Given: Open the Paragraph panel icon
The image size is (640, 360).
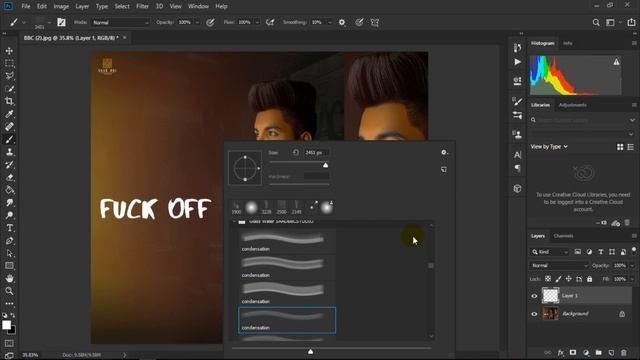Looking at the screenshot, I should (517, 168).
